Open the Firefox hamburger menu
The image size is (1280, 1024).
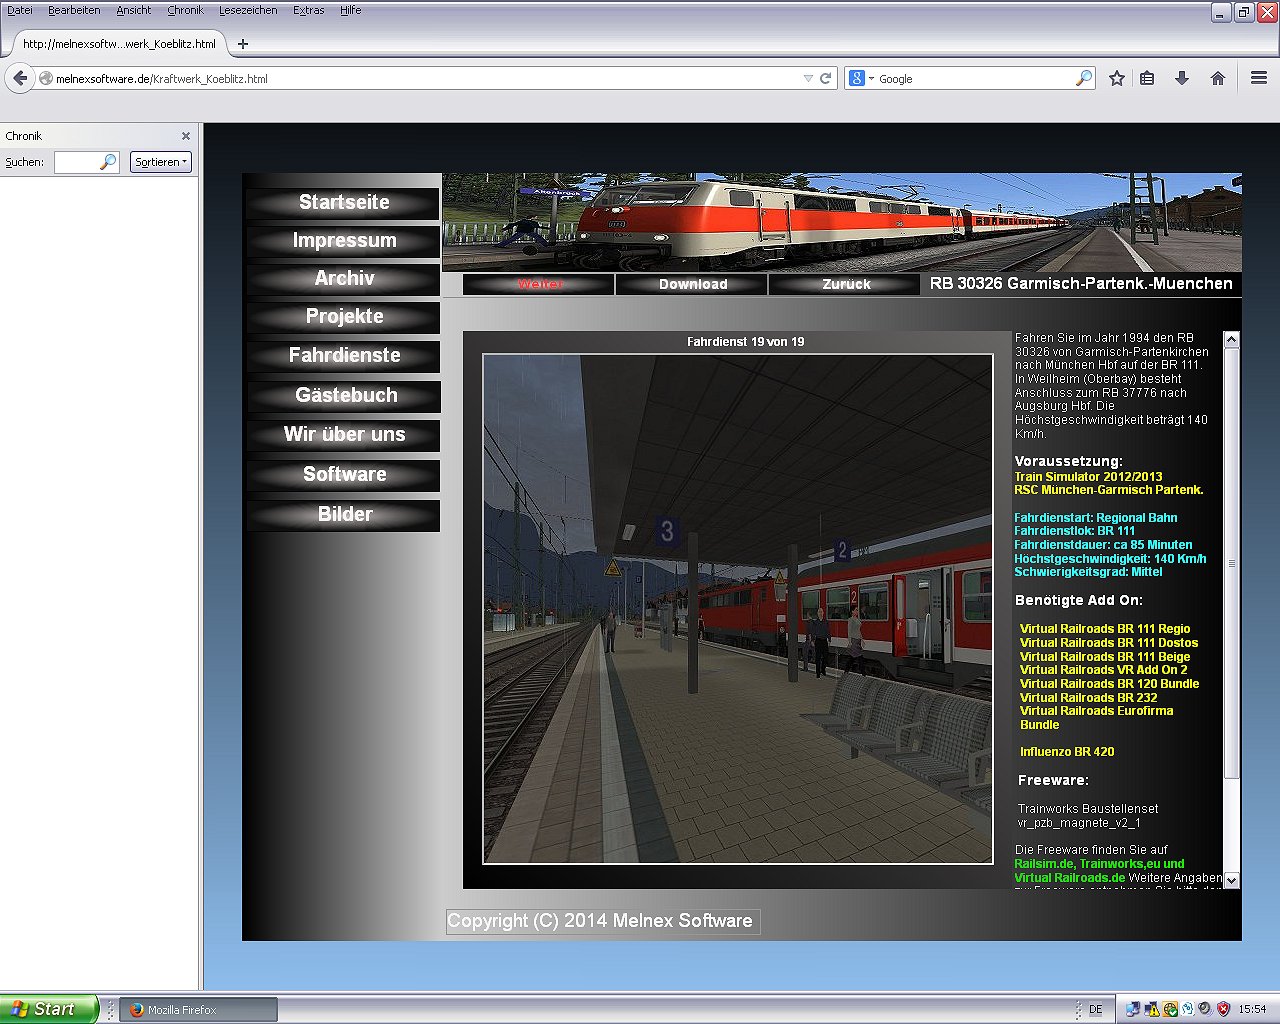pos(1259,78)
